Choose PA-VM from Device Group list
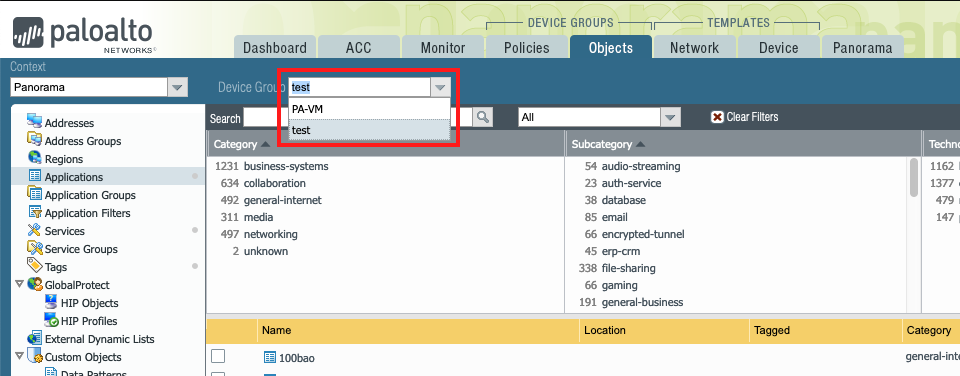960x376 pixels. [369, 108]
